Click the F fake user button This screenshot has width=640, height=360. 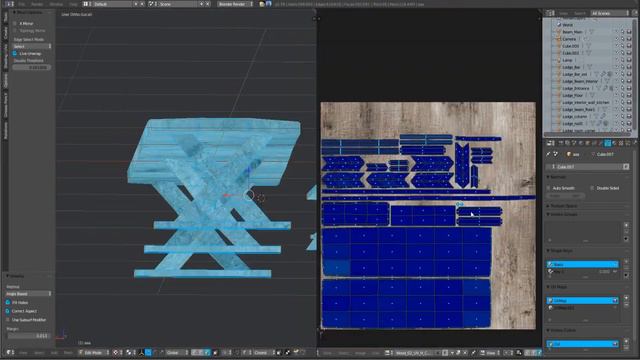(x=626, y=167)
